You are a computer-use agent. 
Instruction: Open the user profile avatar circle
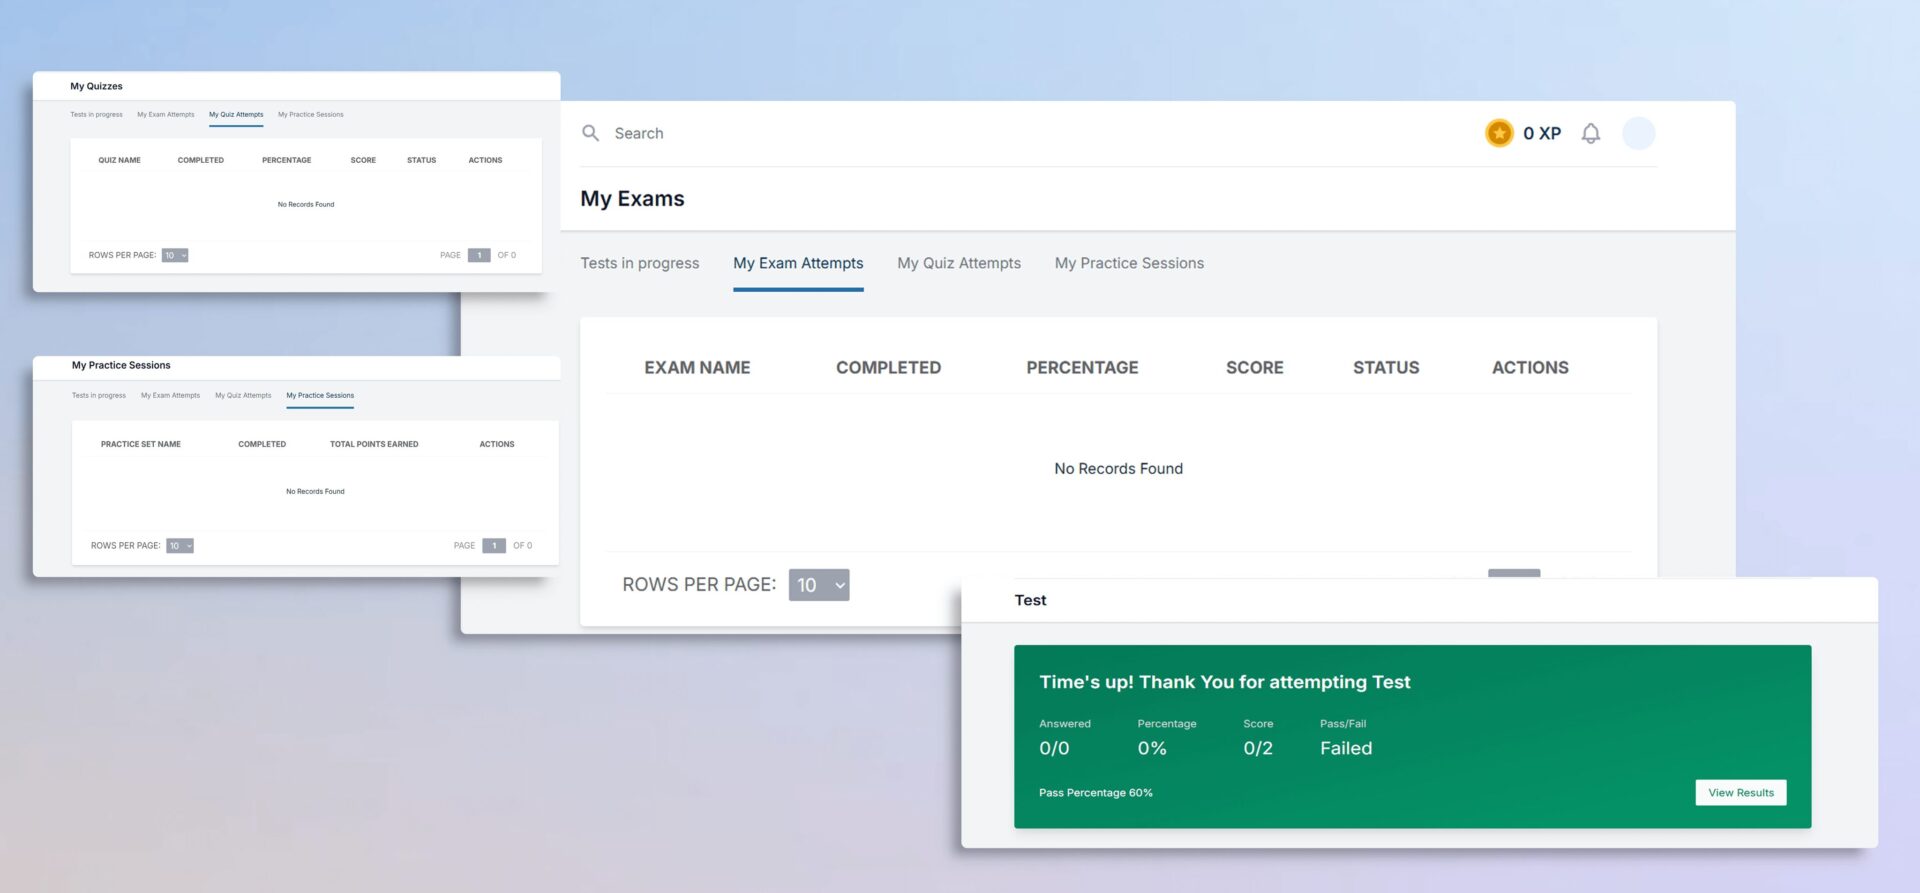coord(1638,133)
